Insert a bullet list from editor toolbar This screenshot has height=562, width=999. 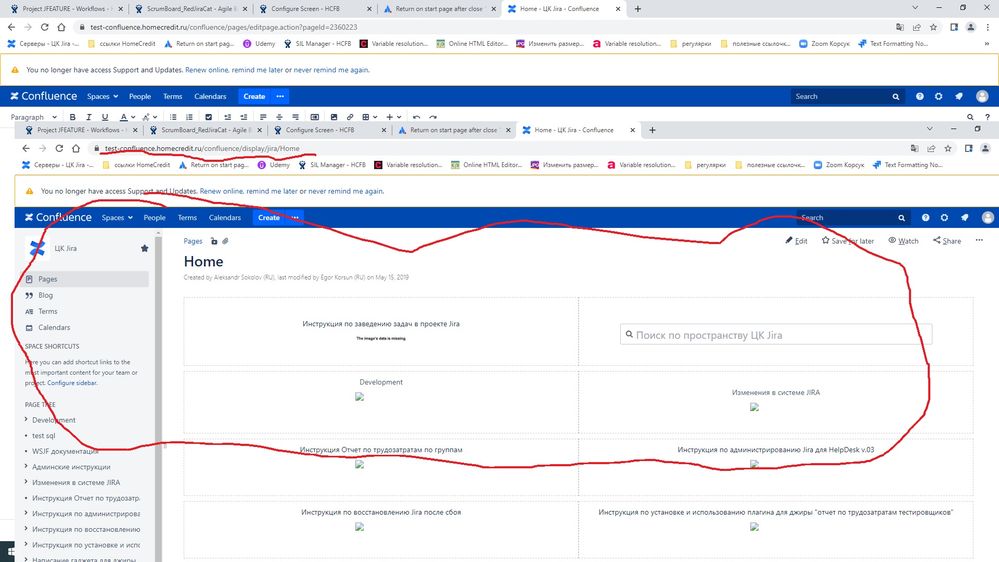[x=173, y=117]
